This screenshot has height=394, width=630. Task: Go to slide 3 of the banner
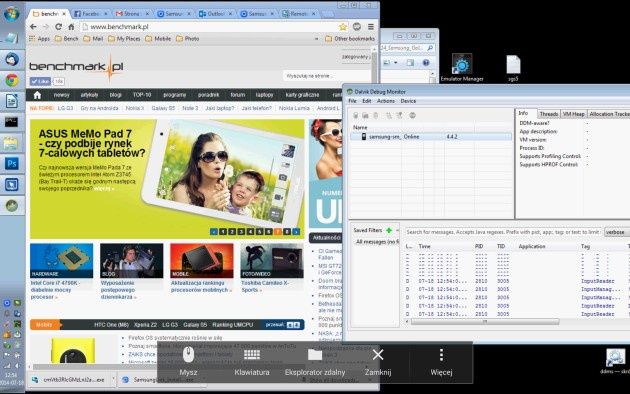pos(241,232)
